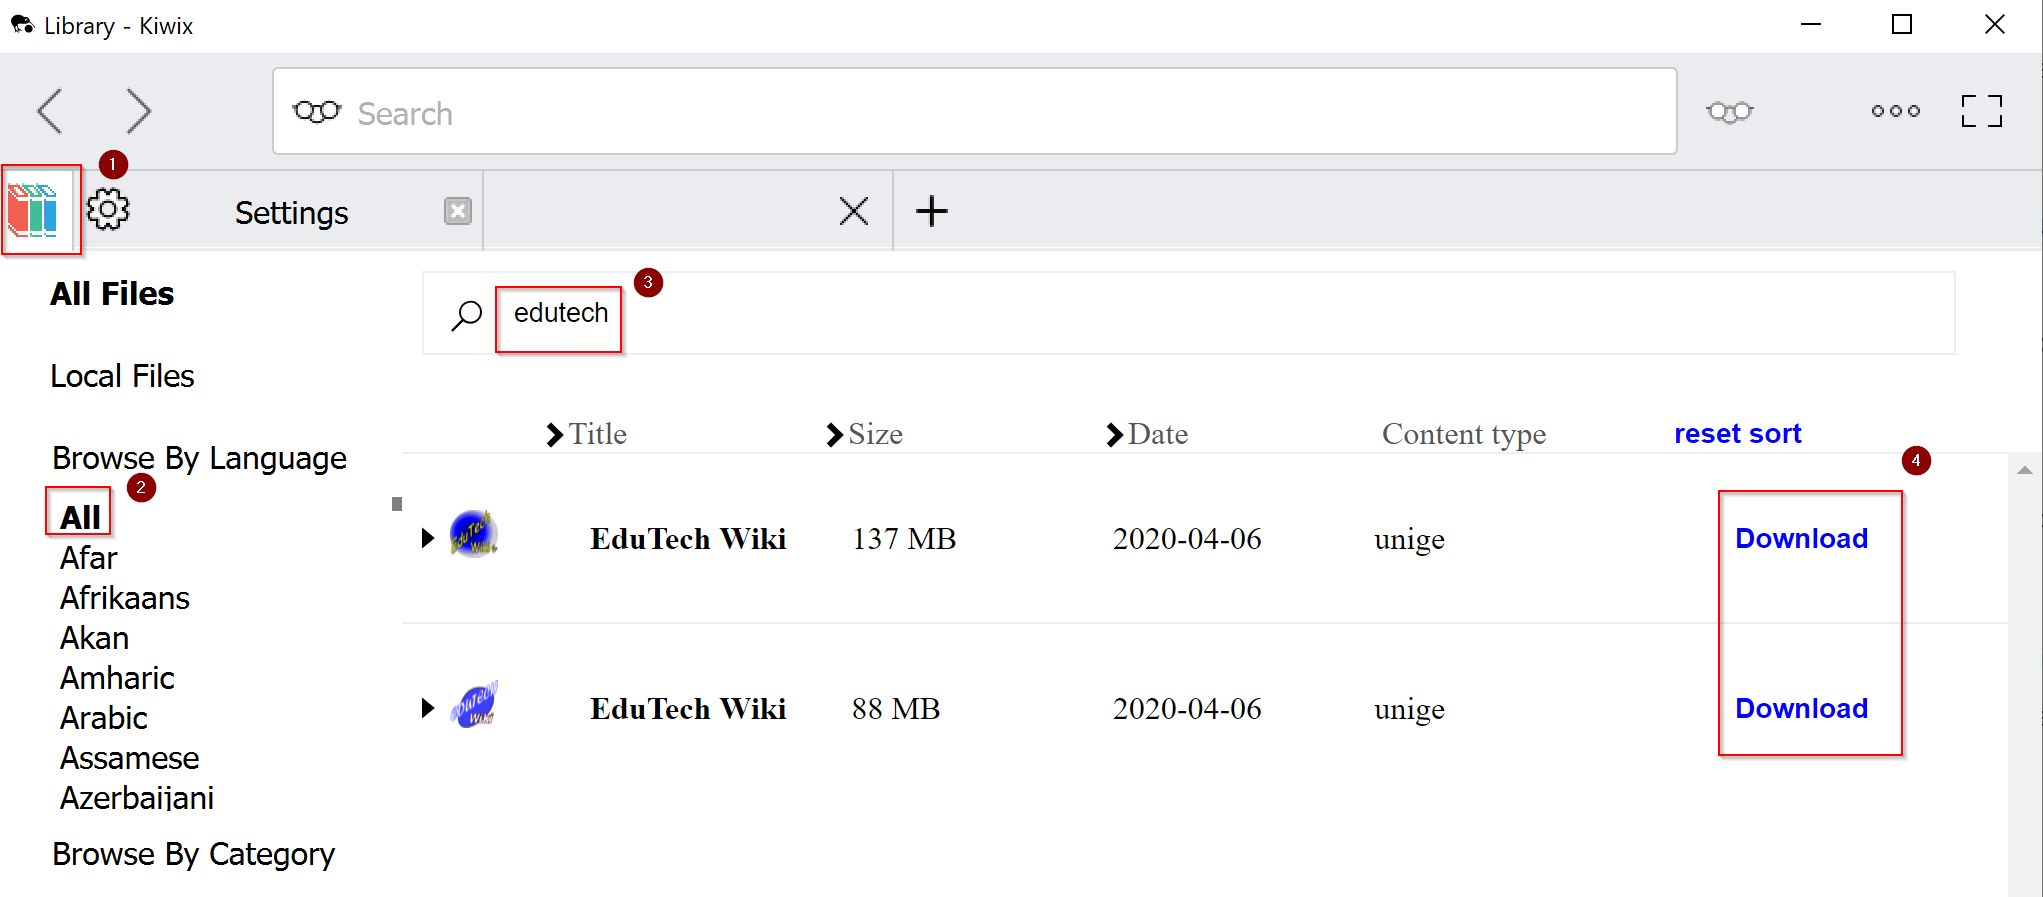Select EduTech Wiki title in 137 MB row
Screen dimensions: 2043x897
coord(688,539)
